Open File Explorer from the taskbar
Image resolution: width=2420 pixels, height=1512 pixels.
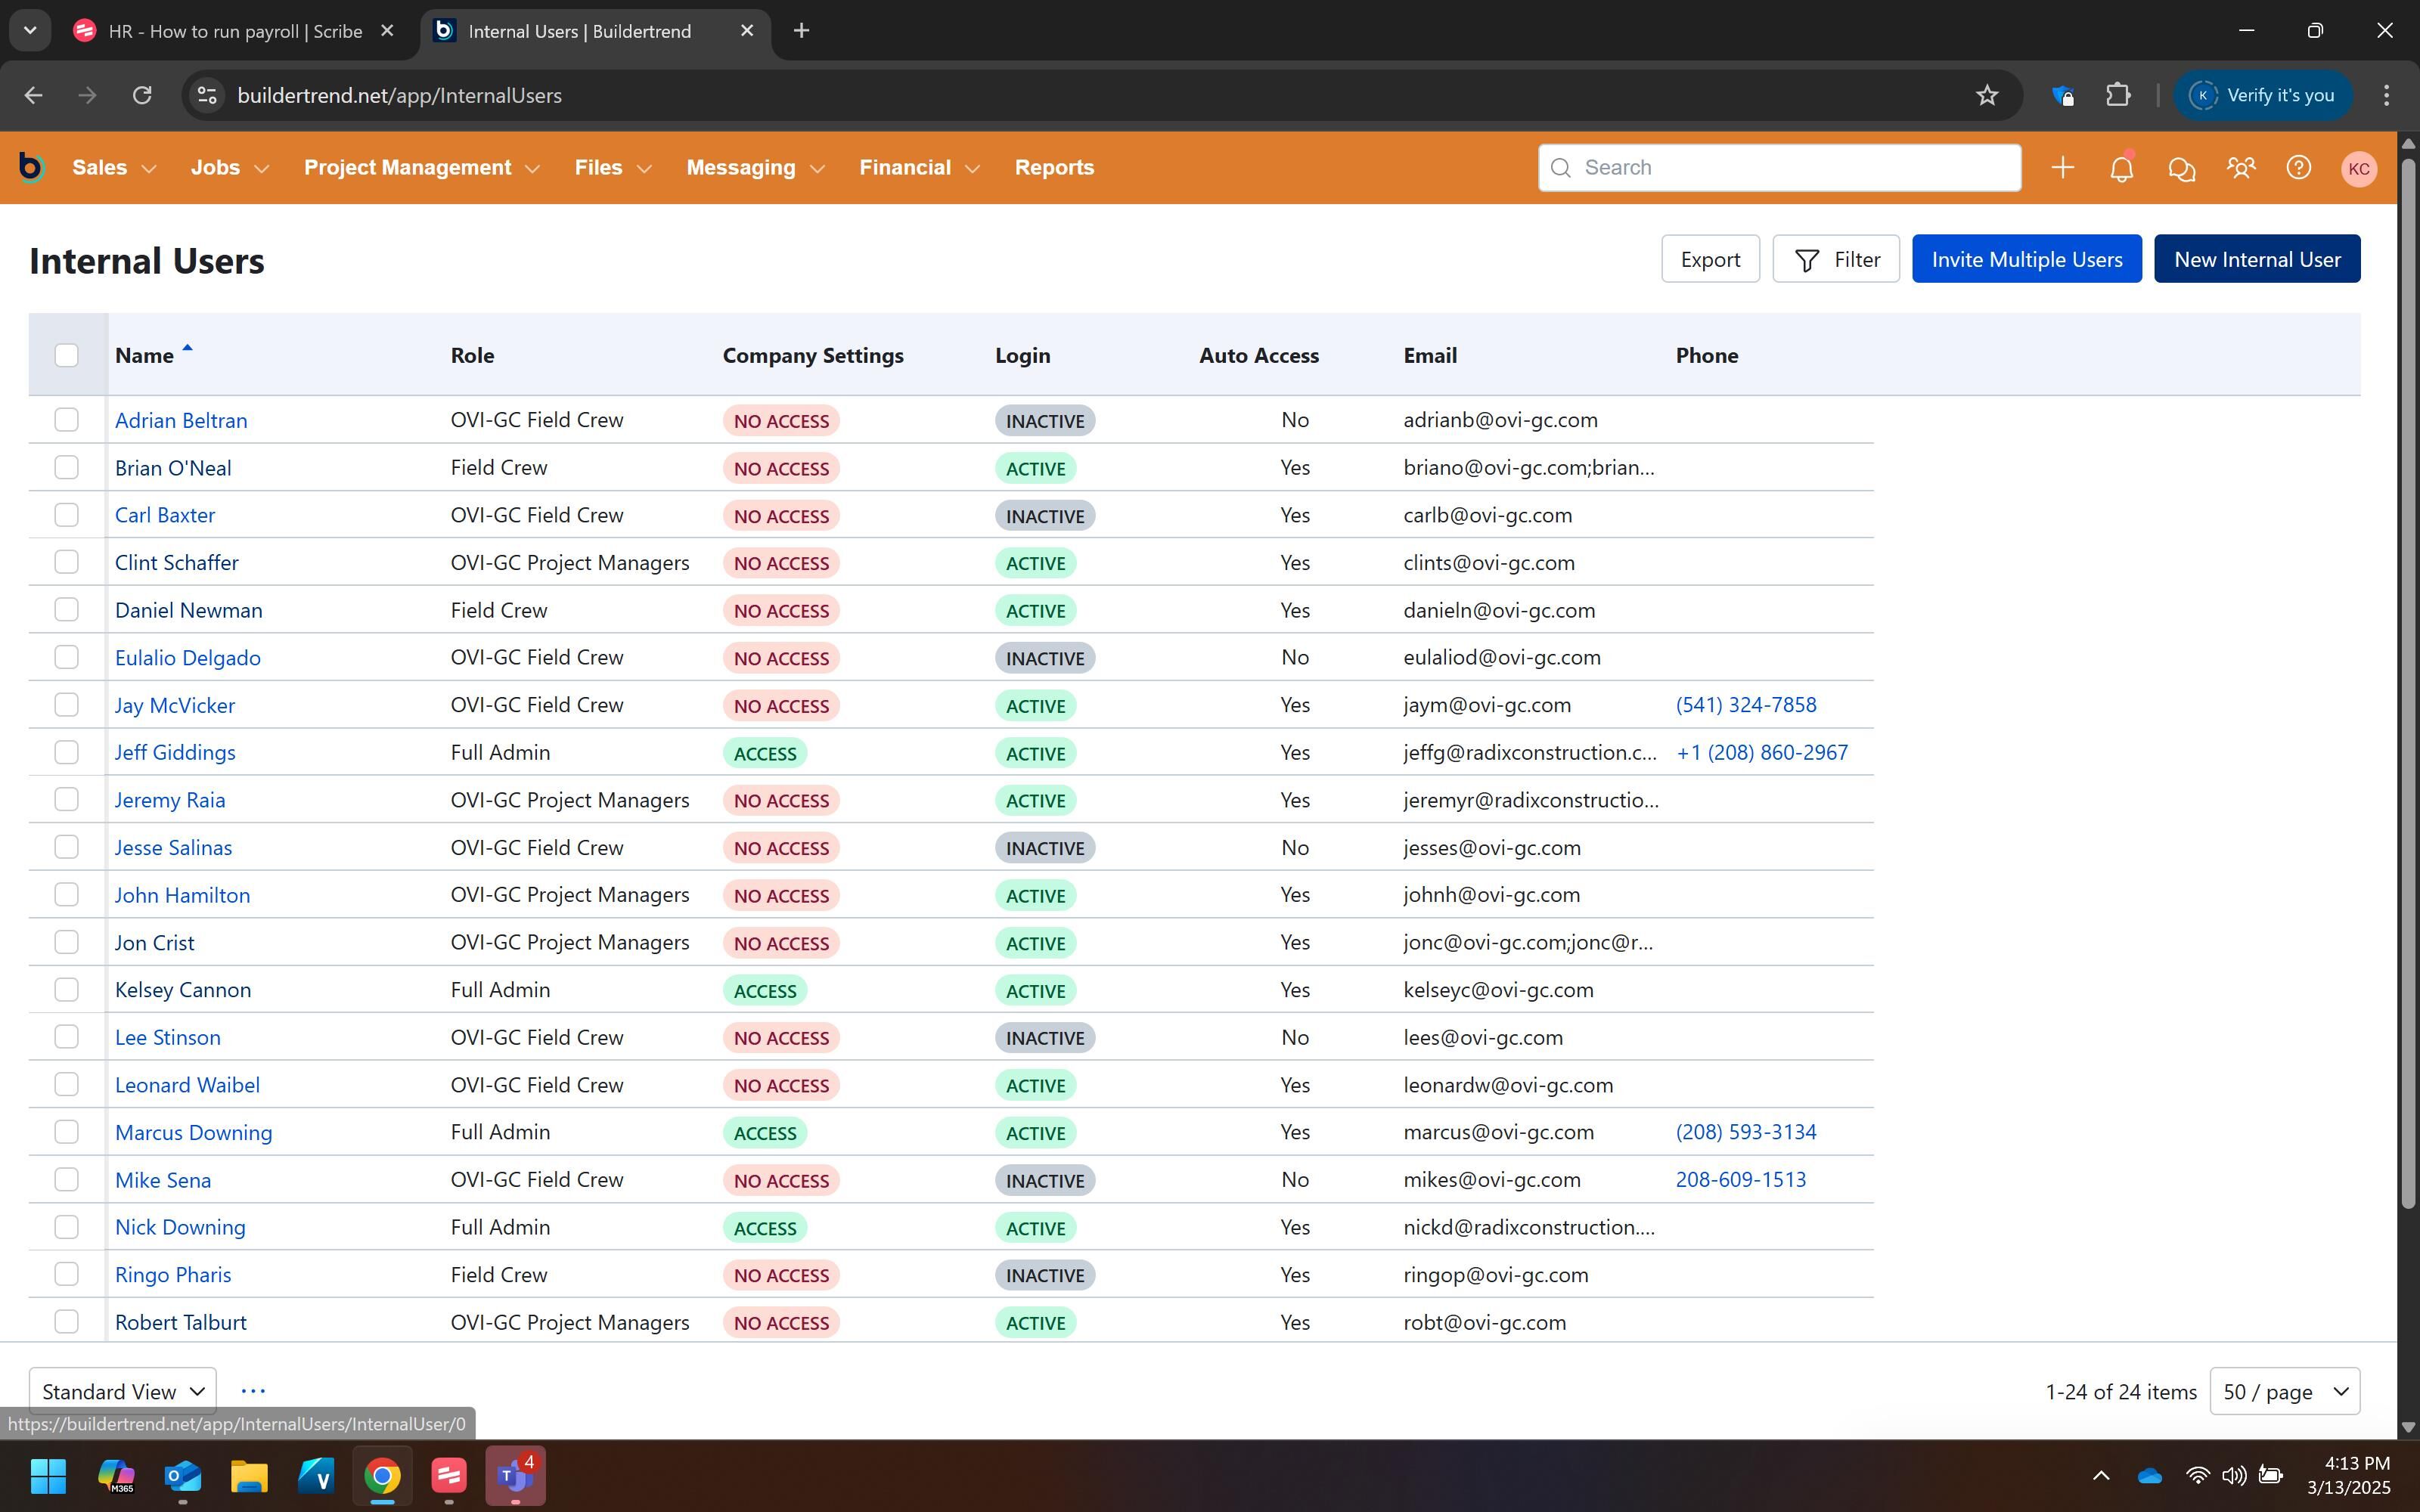[249, 1475]
